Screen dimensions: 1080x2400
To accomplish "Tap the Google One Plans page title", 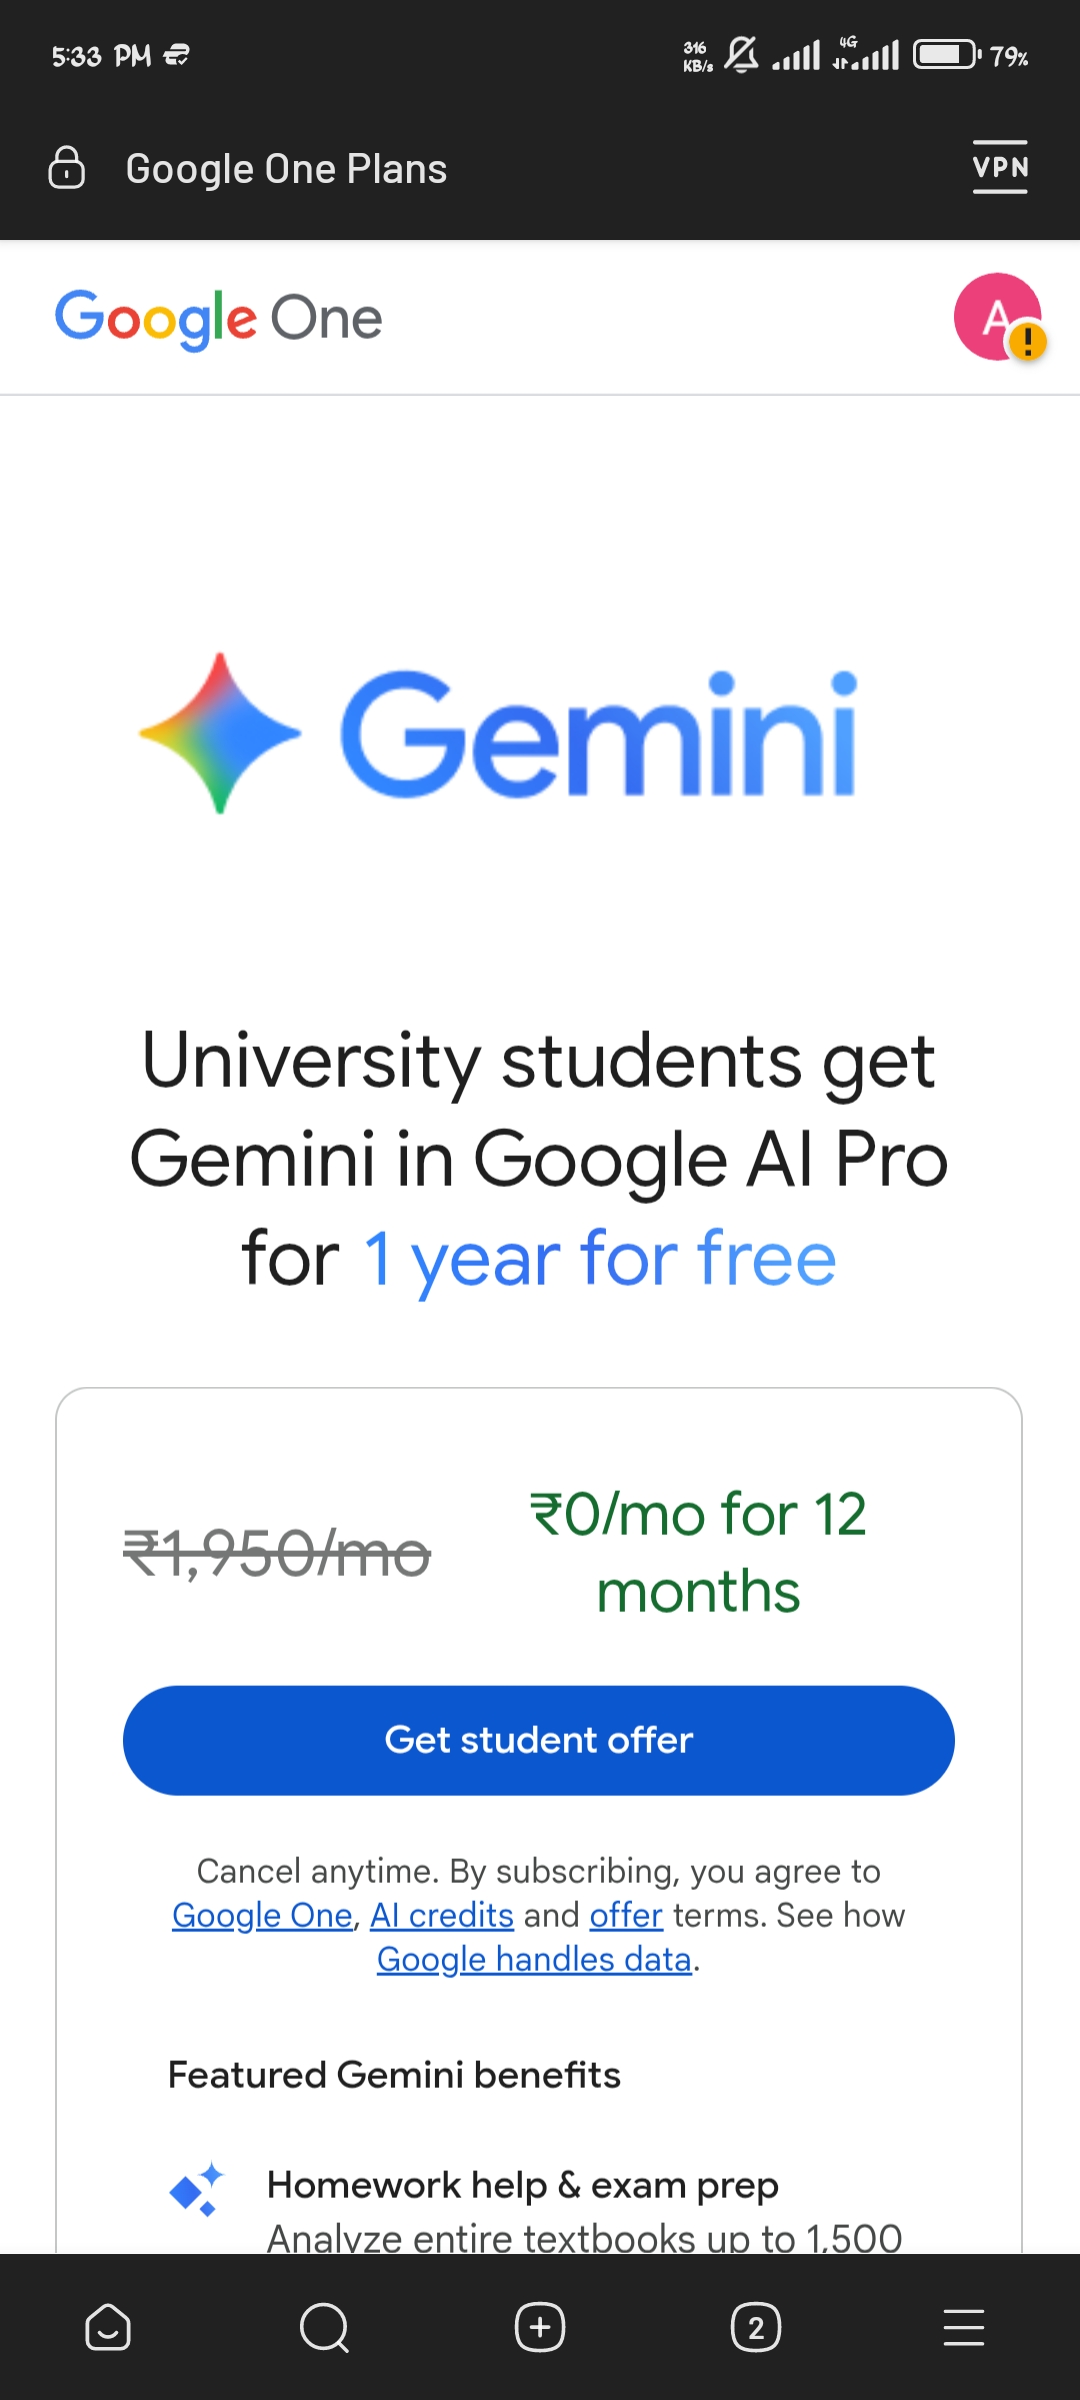I will 286,169.
